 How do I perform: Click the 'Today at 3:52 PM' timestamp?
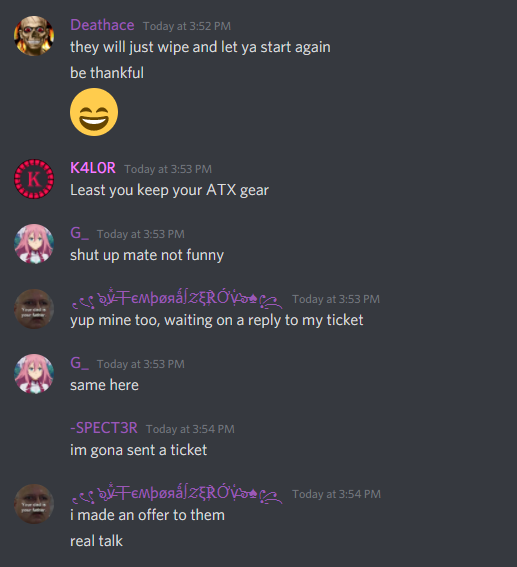pyautogui.click(x=187, y=26)
